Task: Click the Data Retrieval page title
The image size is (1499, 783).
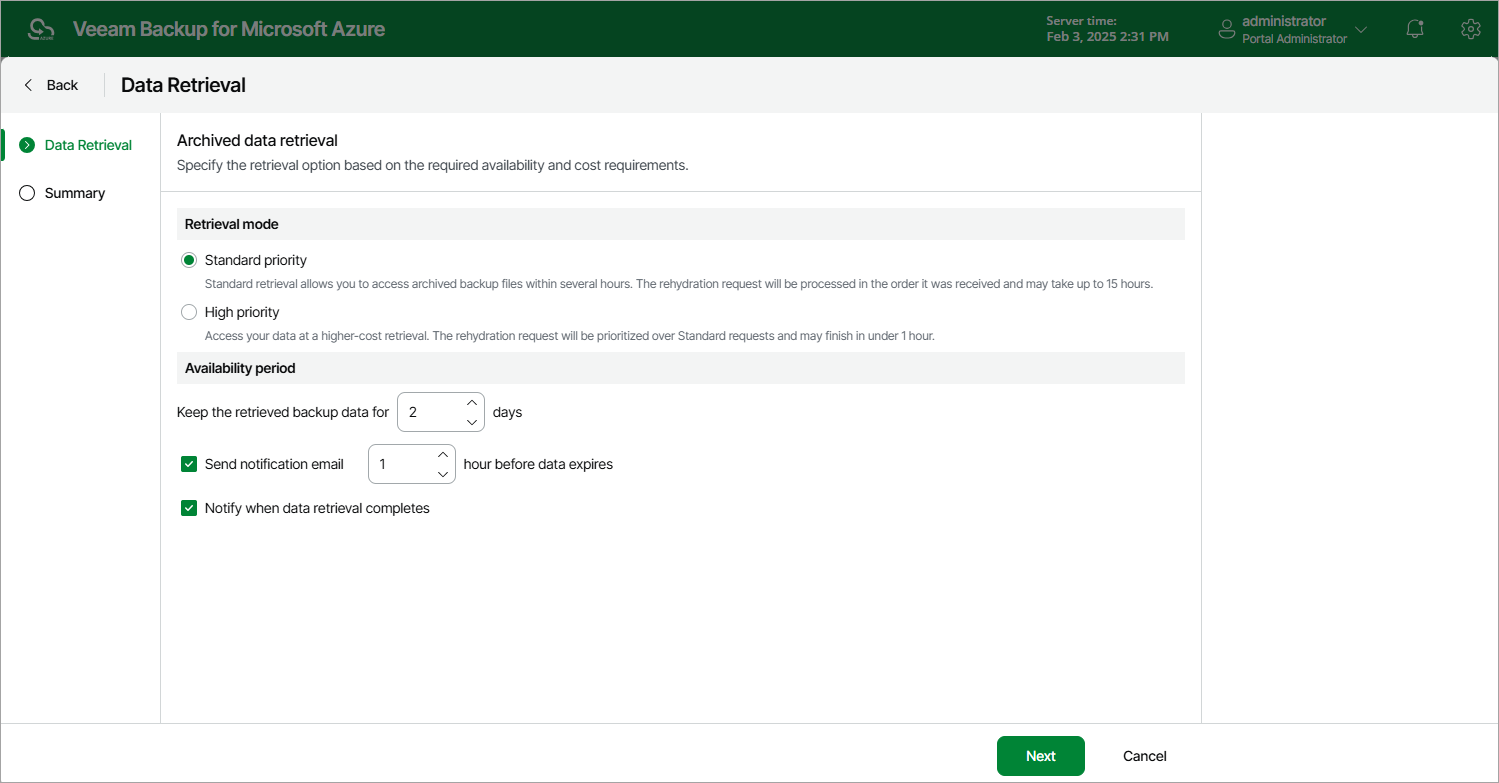Action: 183,85
